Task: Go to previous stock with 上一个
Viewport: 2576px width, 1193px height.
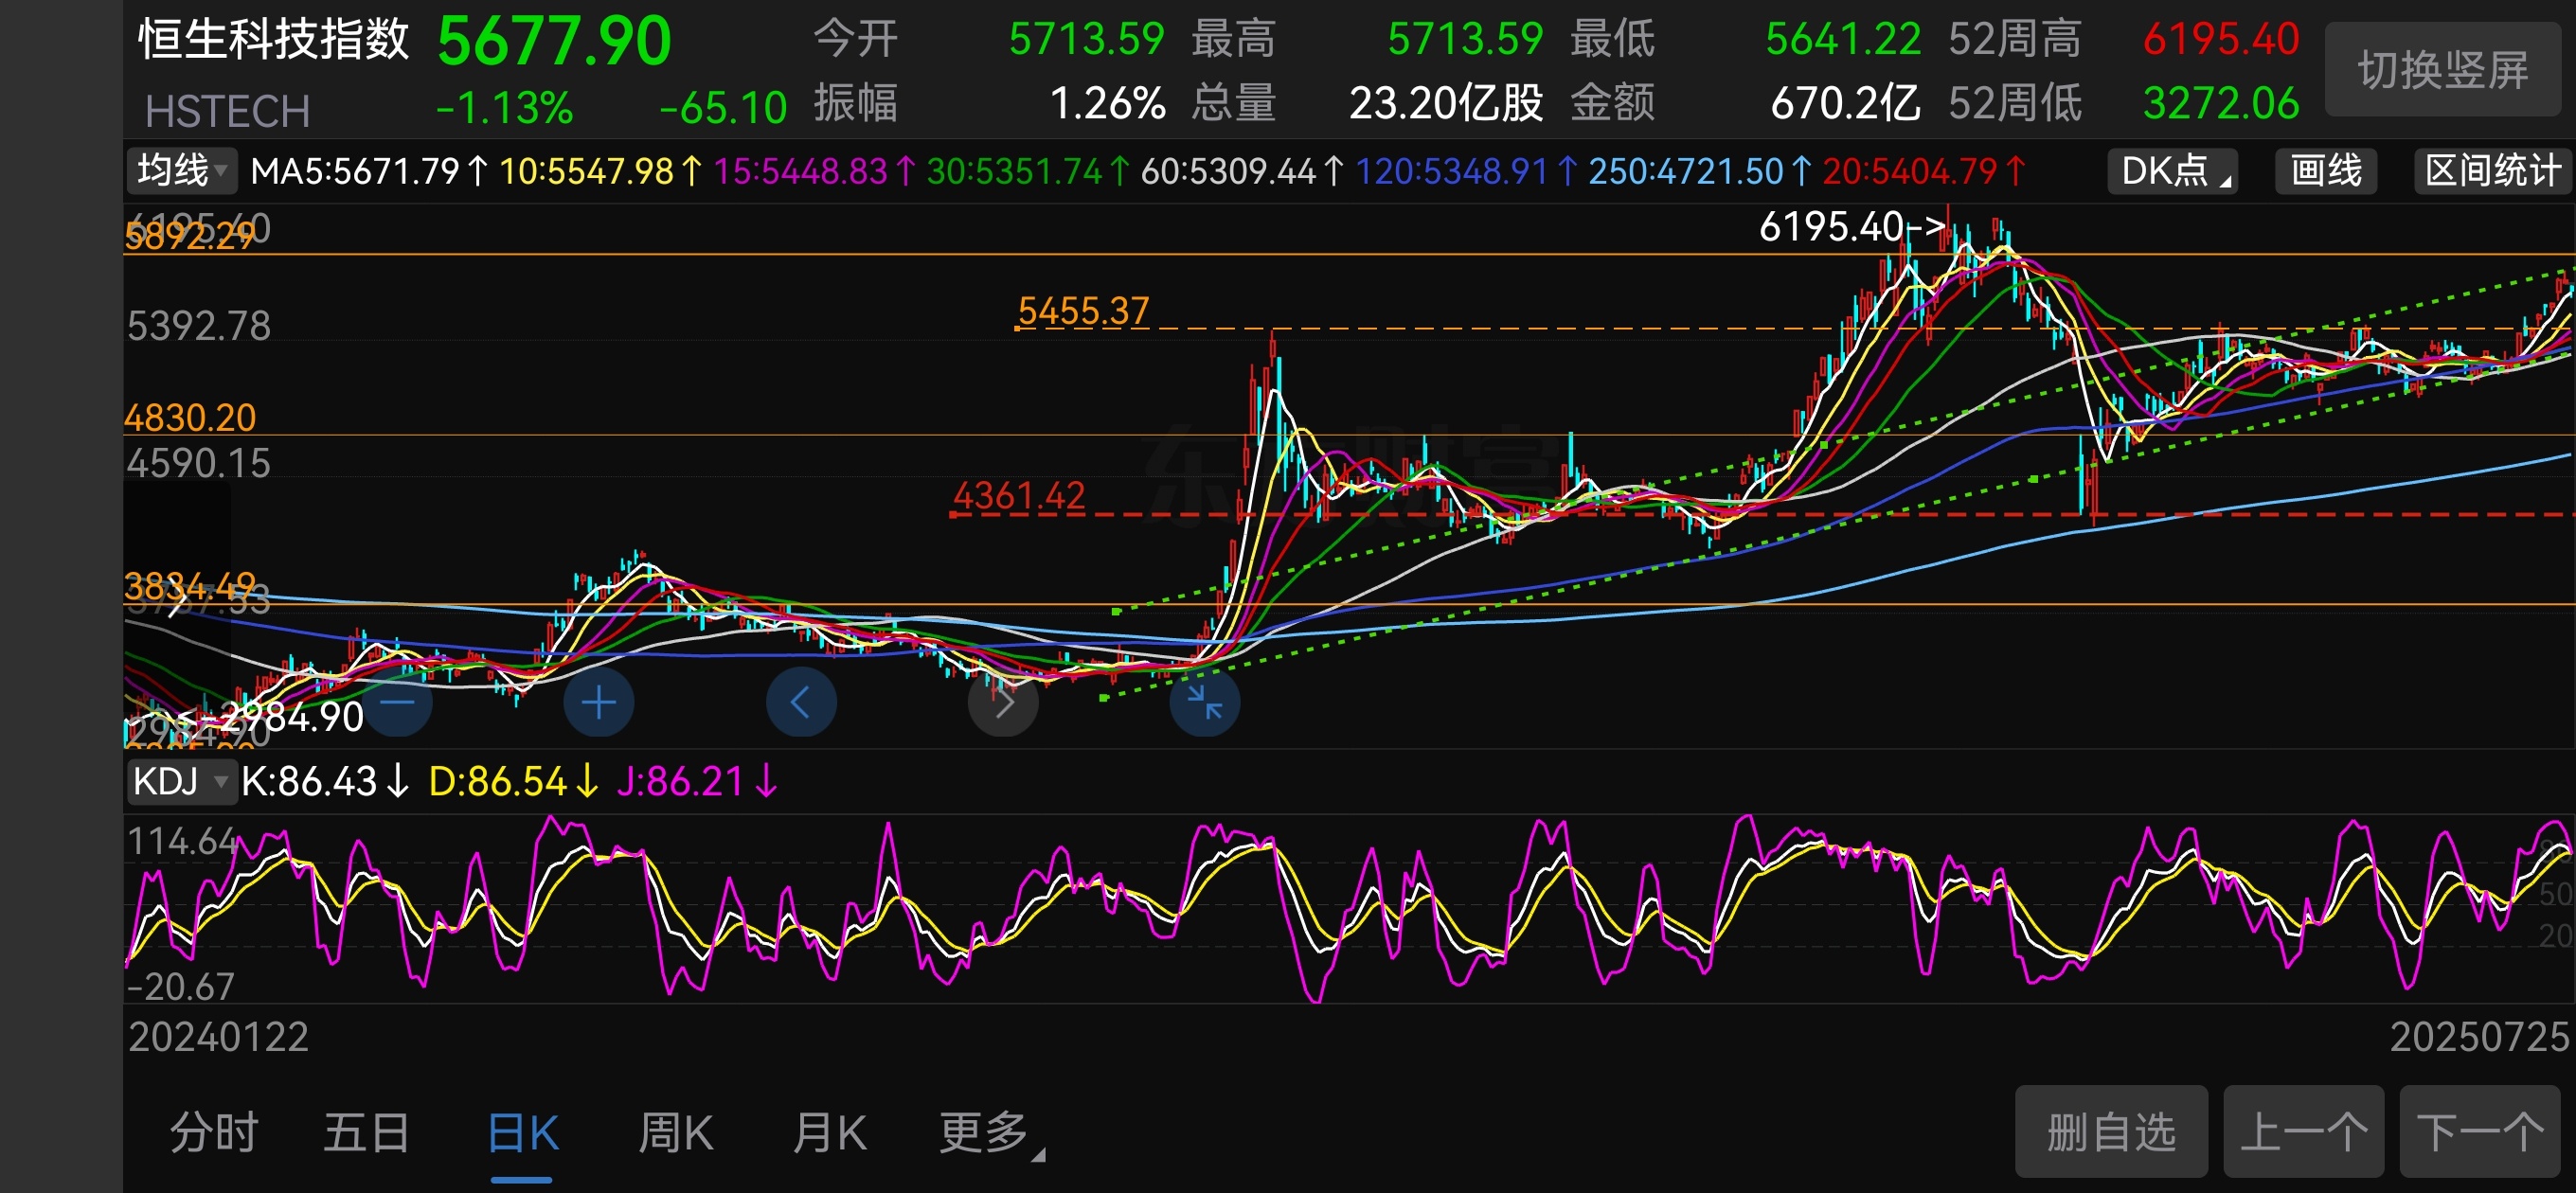Action: tap(2304, 1132)
